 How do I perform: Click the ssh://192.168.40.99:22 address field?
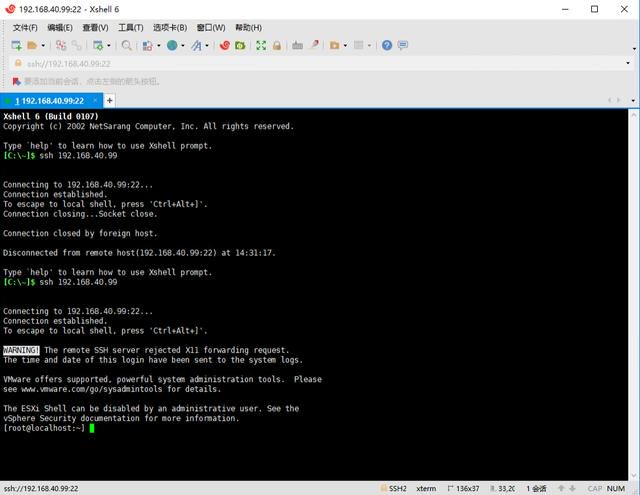(x=322, y=64)
